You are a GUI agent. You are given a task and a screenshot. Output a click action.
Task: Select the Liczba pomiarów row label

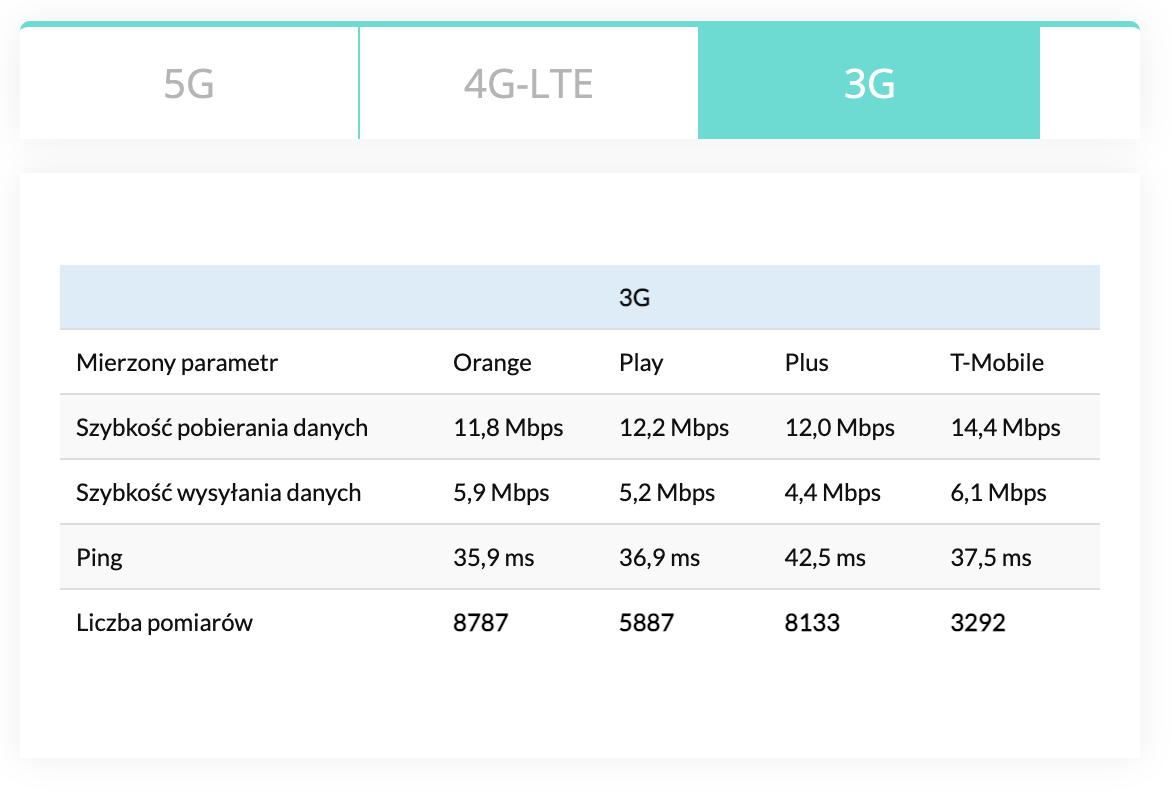coord(164,623)
